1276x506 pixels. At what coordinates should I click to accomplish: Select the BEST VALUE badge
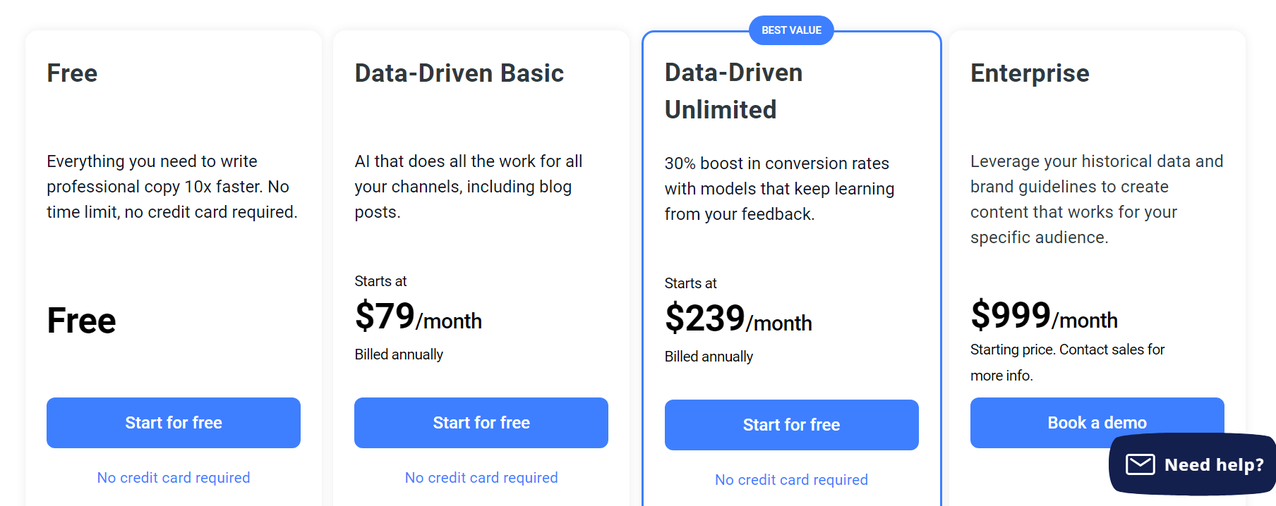tap(791, 30)
